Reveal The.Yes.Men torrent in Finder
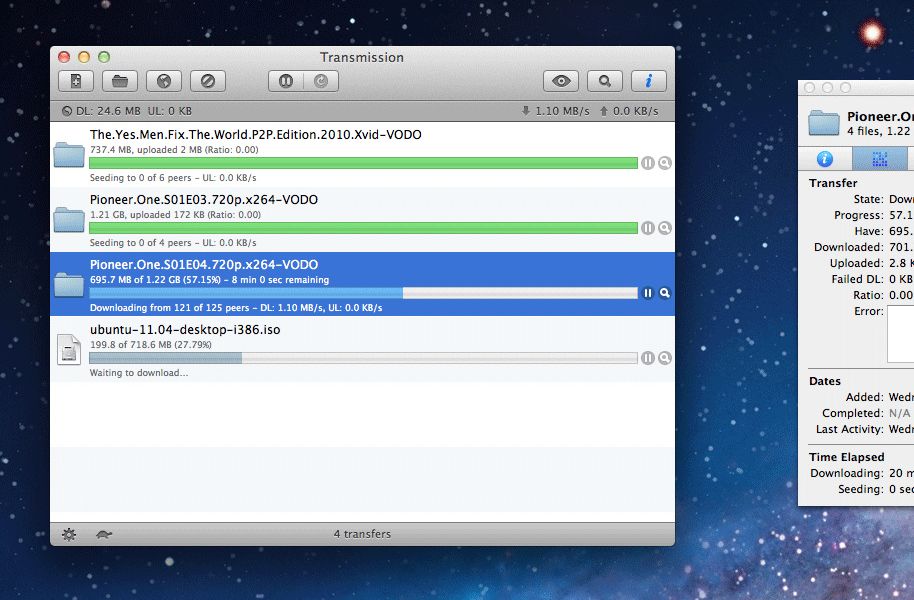 [x=665, y=162]
